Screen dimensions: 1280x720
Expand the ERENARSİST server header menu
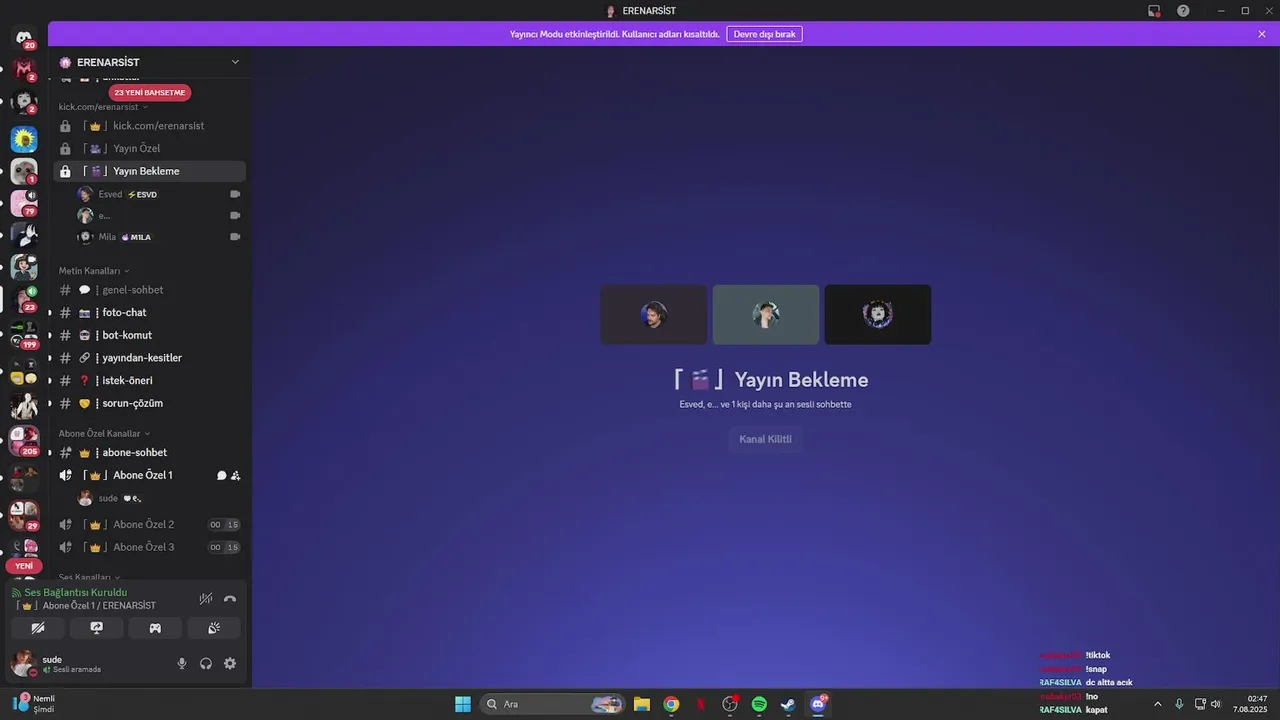coord(150,62)
